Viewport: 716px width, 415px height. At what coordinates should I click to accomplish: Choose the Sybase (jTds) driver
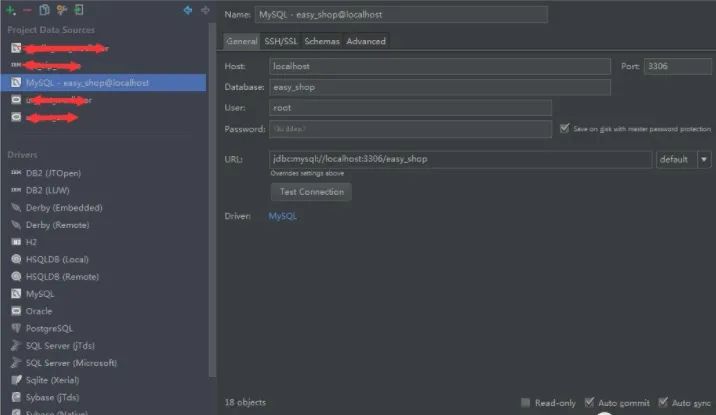(x=52, y=398)
